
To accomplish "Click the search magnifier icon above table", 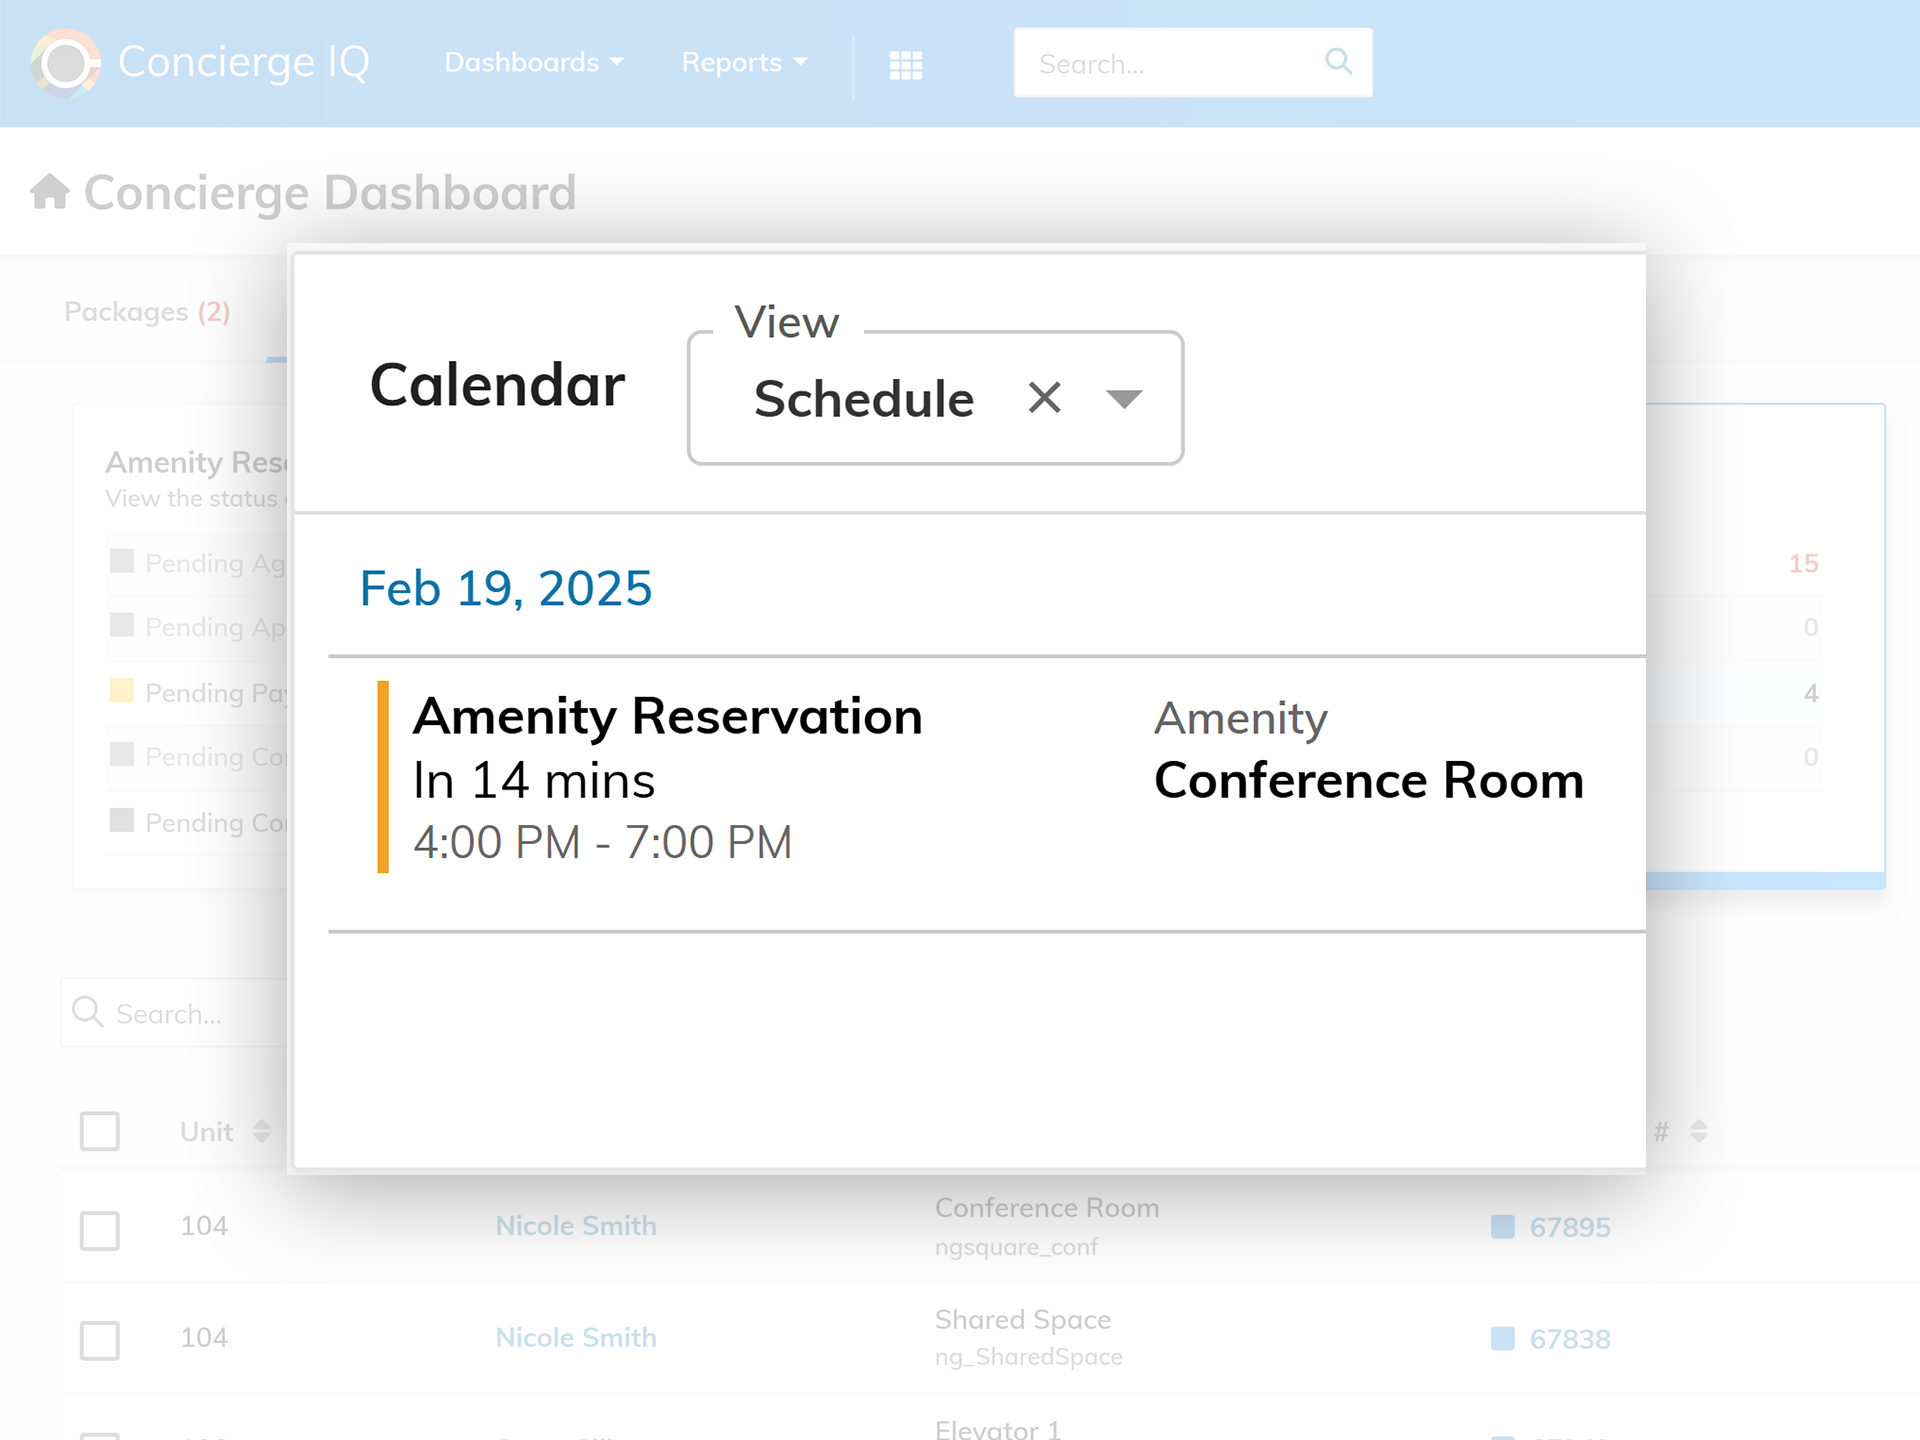I will [x=88, y=1012].
